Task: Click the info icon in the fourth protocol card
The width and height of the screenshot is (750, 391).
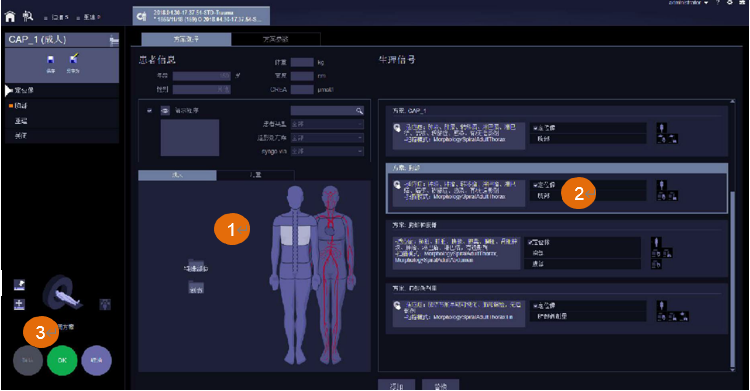Action: [x=397, y=305]
